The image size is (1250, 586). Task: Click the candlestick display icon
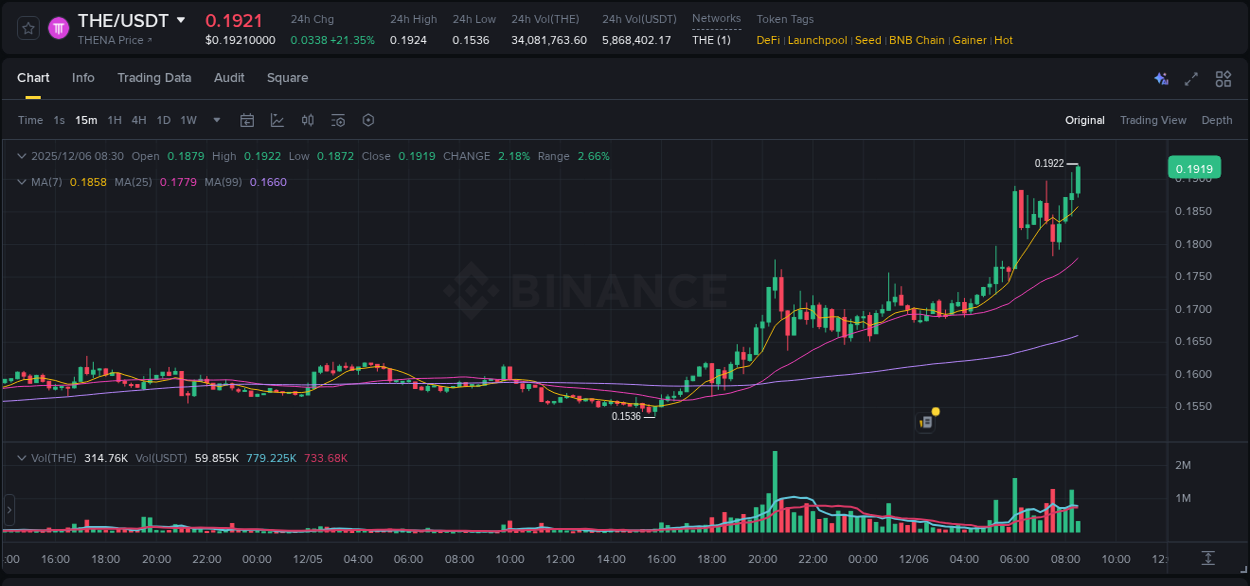(x=308, y=120)
